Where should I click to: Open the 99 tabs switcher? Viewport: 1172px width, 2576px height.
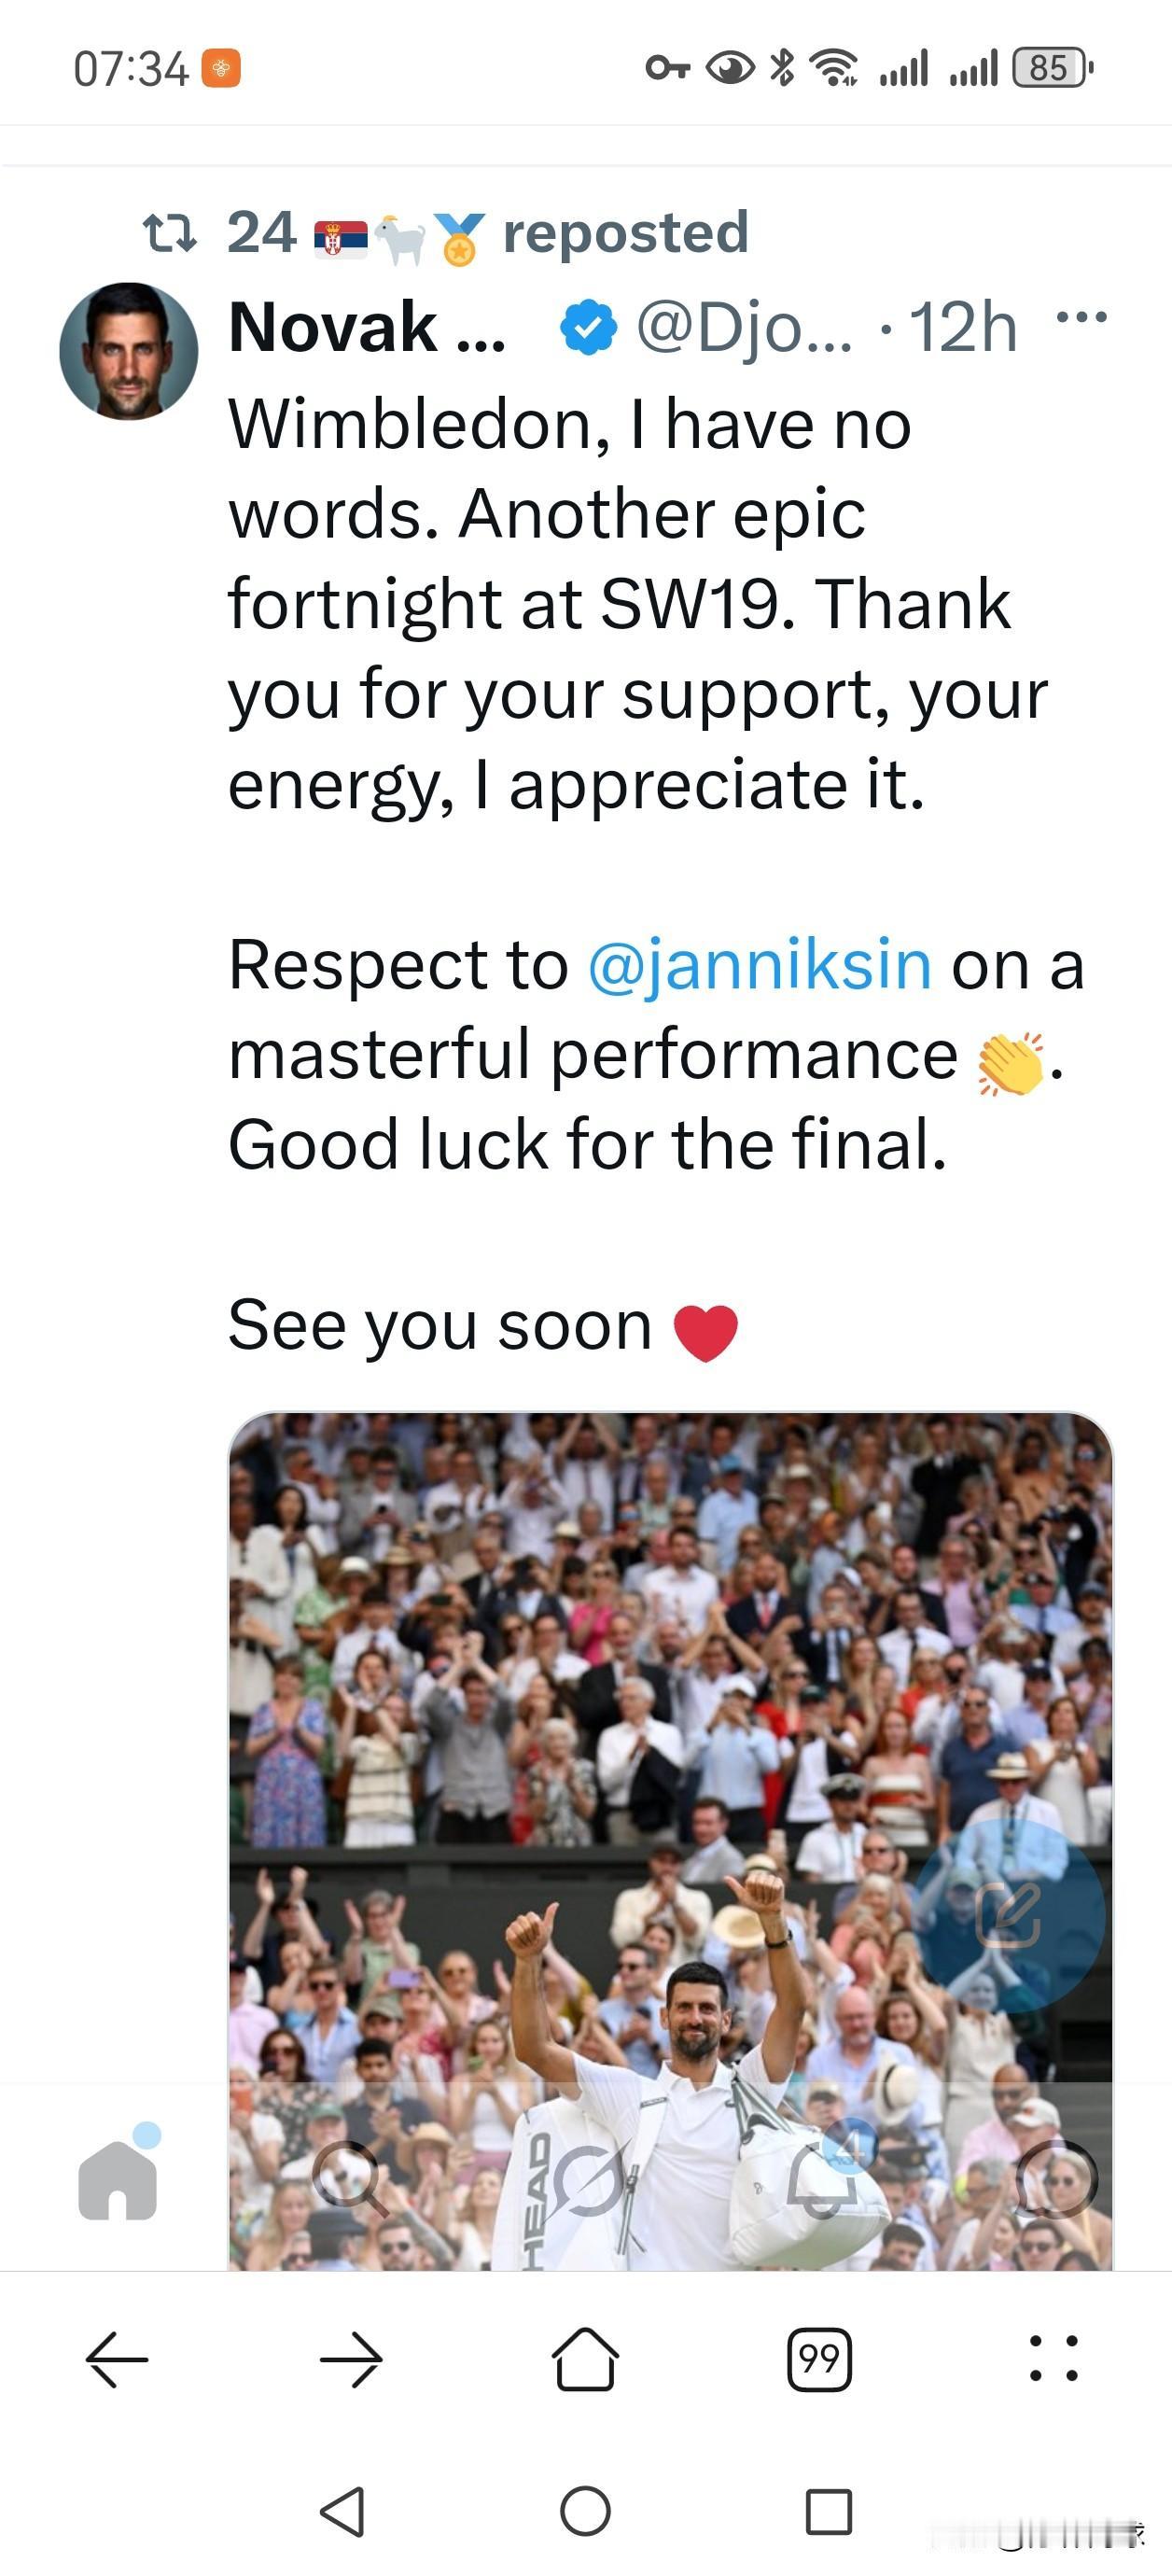[819, 2359]
